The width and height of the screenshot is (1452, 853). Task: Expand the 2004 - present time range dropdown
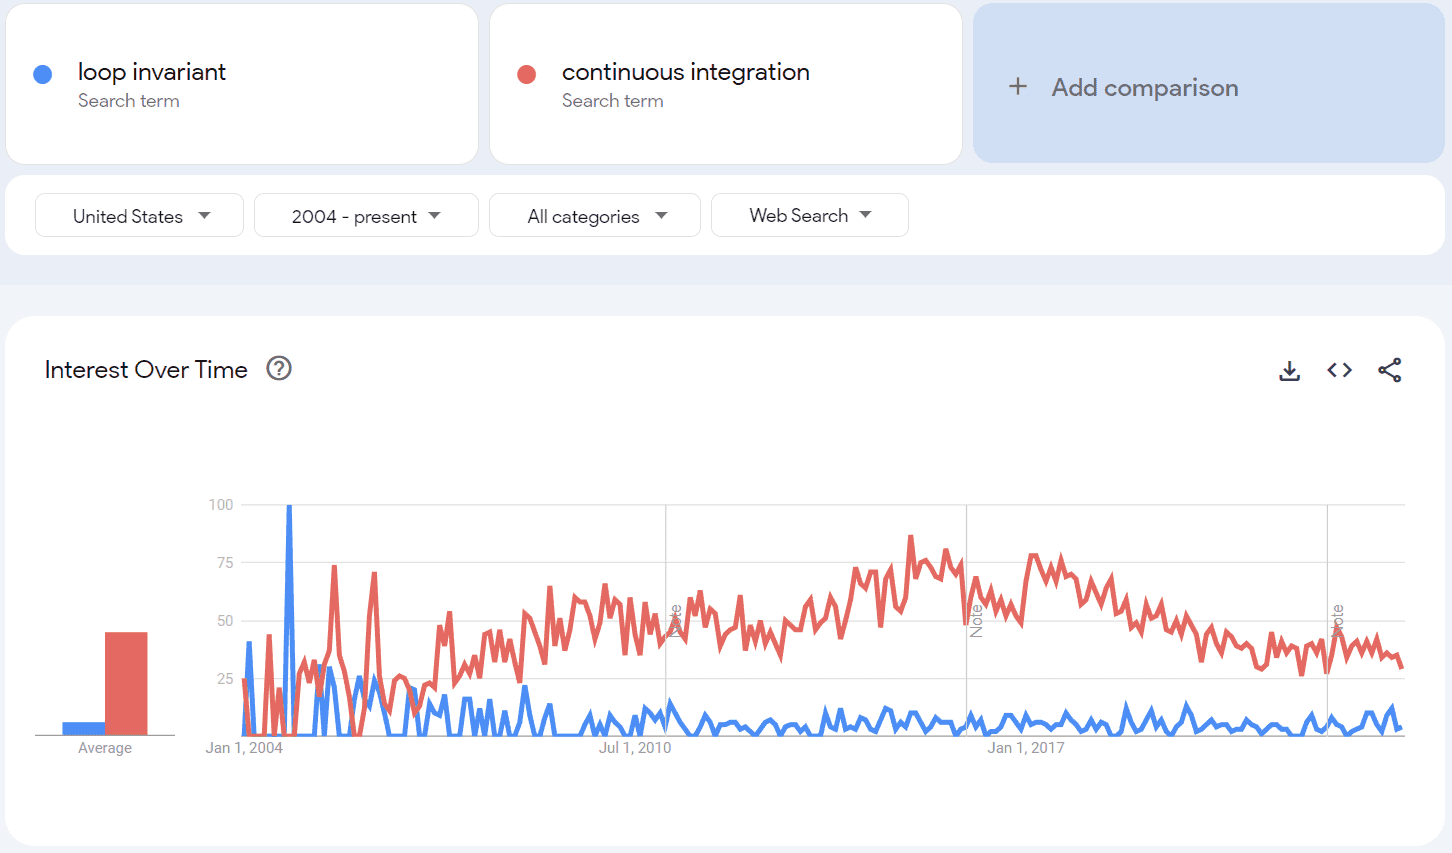pyautogui.click(x=366, y=215)
